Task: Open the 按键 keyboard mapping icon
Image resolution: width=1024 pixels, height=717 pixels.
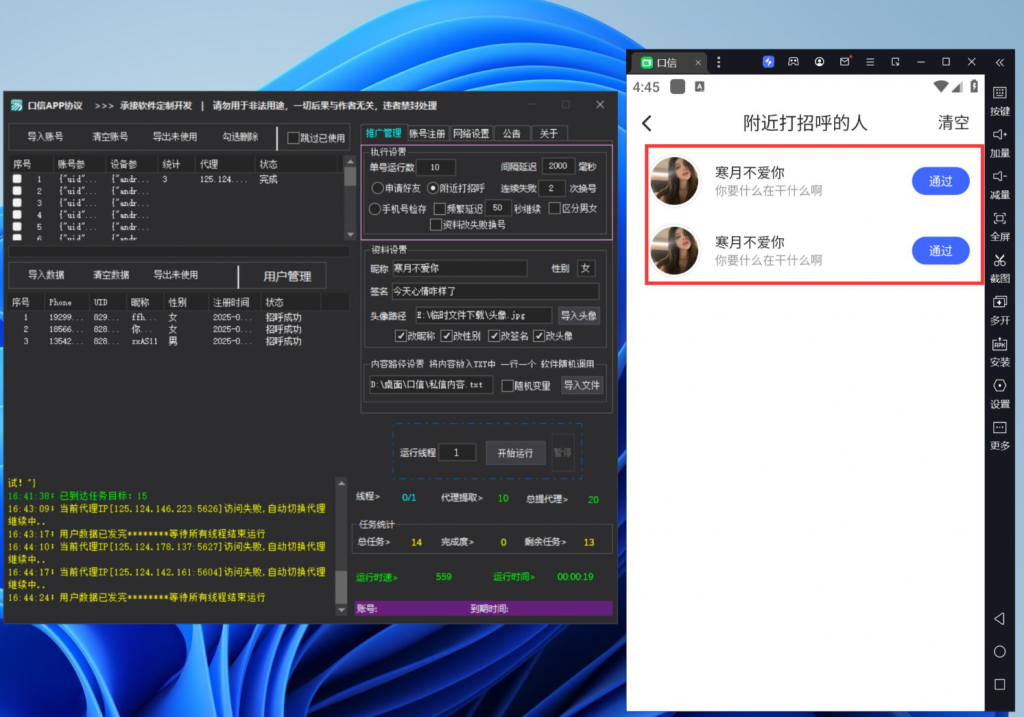Action: tap(999, 93)
